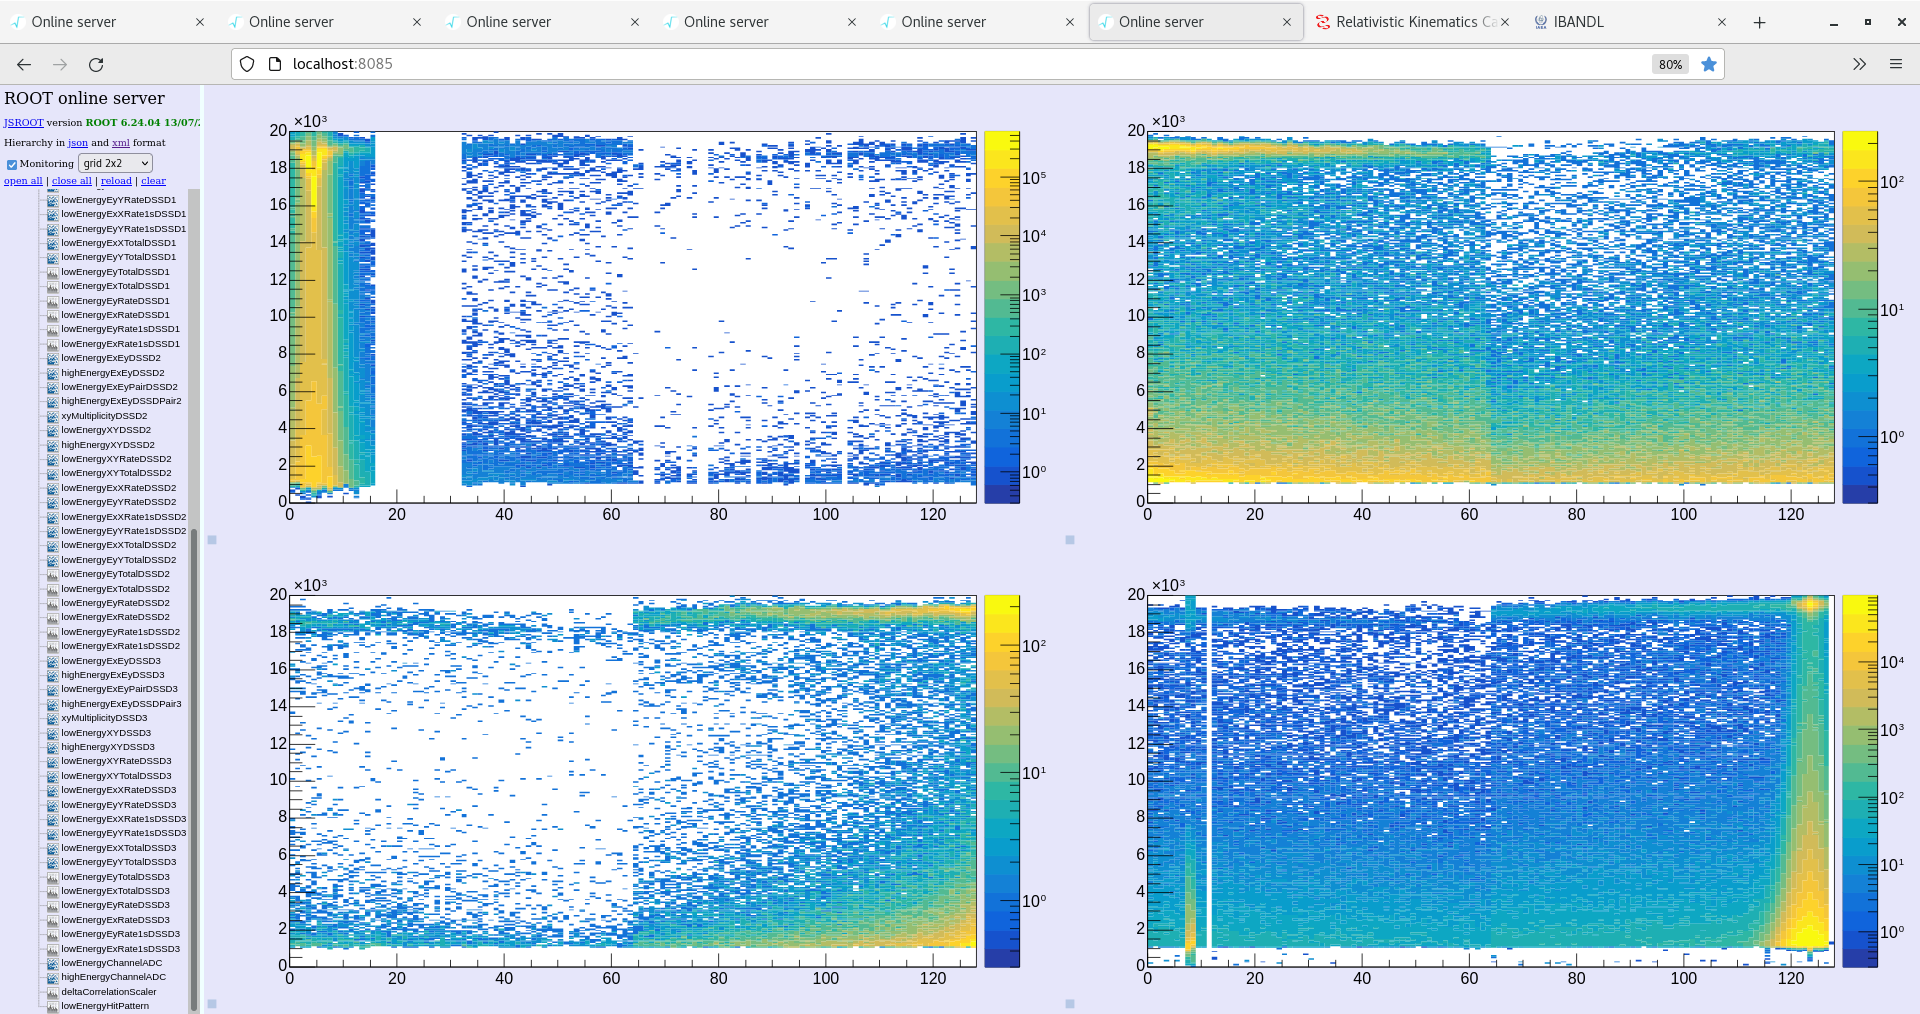Click the 'clear' link
The image size is (1920, 1014).
pos(153,181)
